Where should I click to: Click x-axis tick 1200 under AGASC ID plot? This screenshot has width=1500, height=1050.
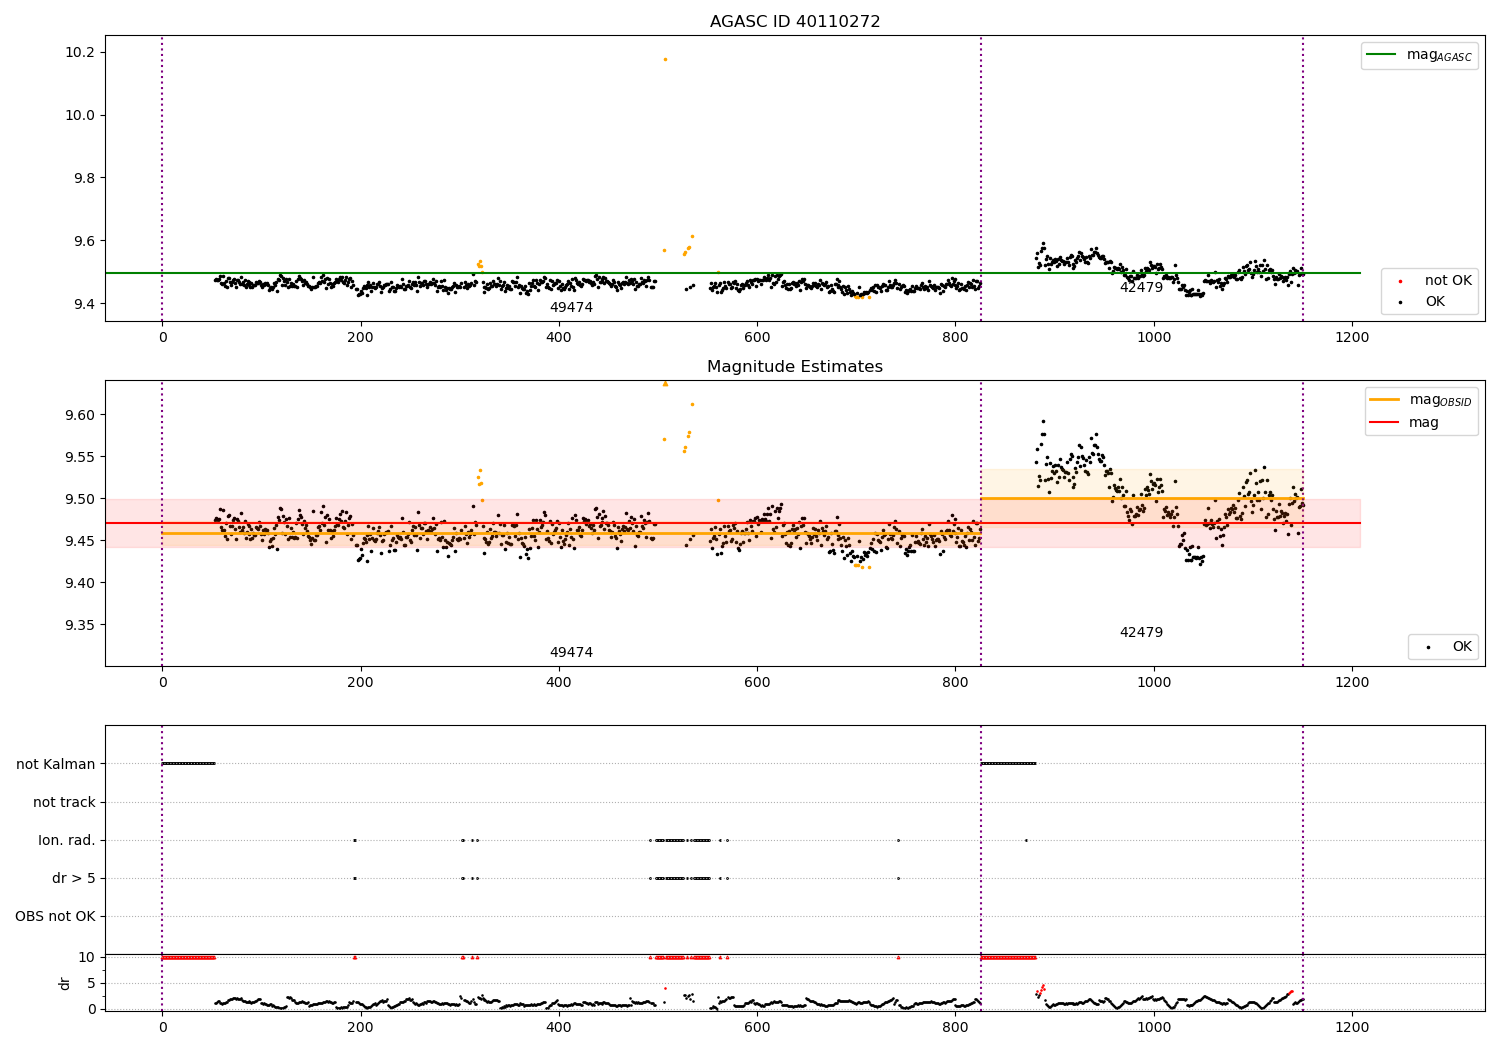pos(1352,337)
